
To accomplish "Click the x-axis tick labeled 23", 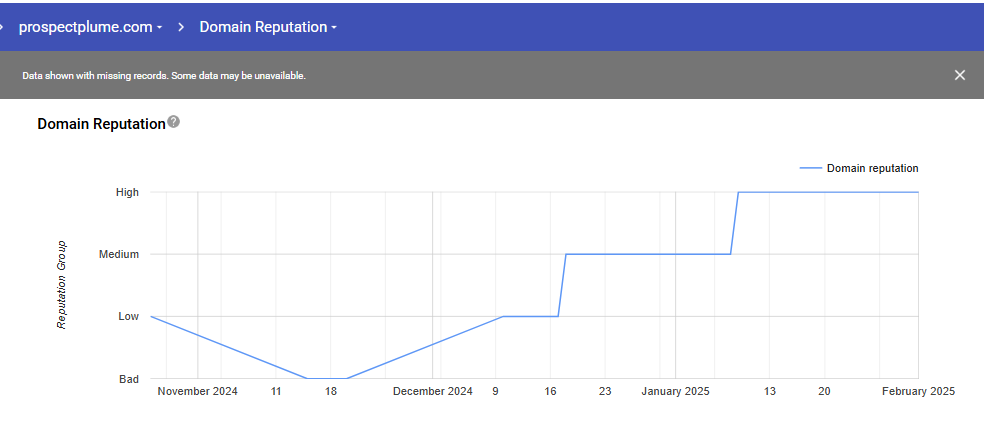I will coord(605,392).
